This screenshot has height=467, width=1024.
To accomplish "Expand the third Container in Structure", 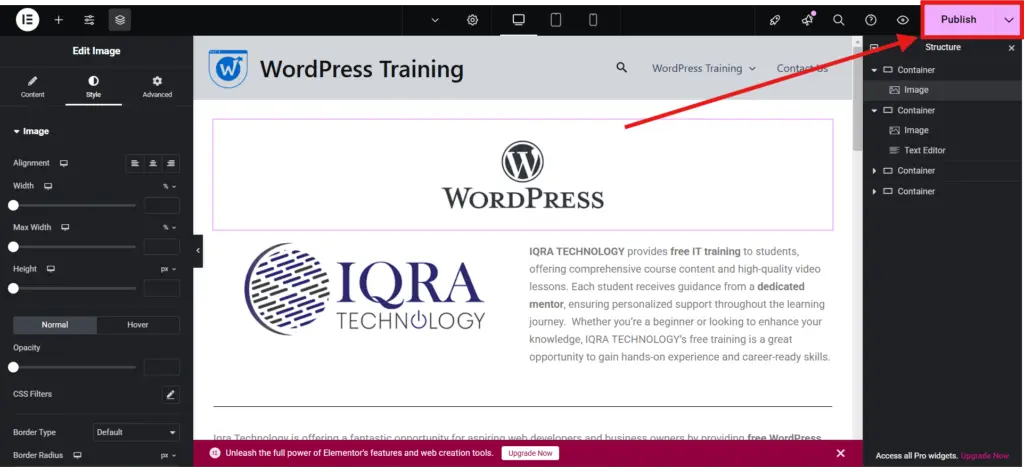I will (x=874, y=171).
